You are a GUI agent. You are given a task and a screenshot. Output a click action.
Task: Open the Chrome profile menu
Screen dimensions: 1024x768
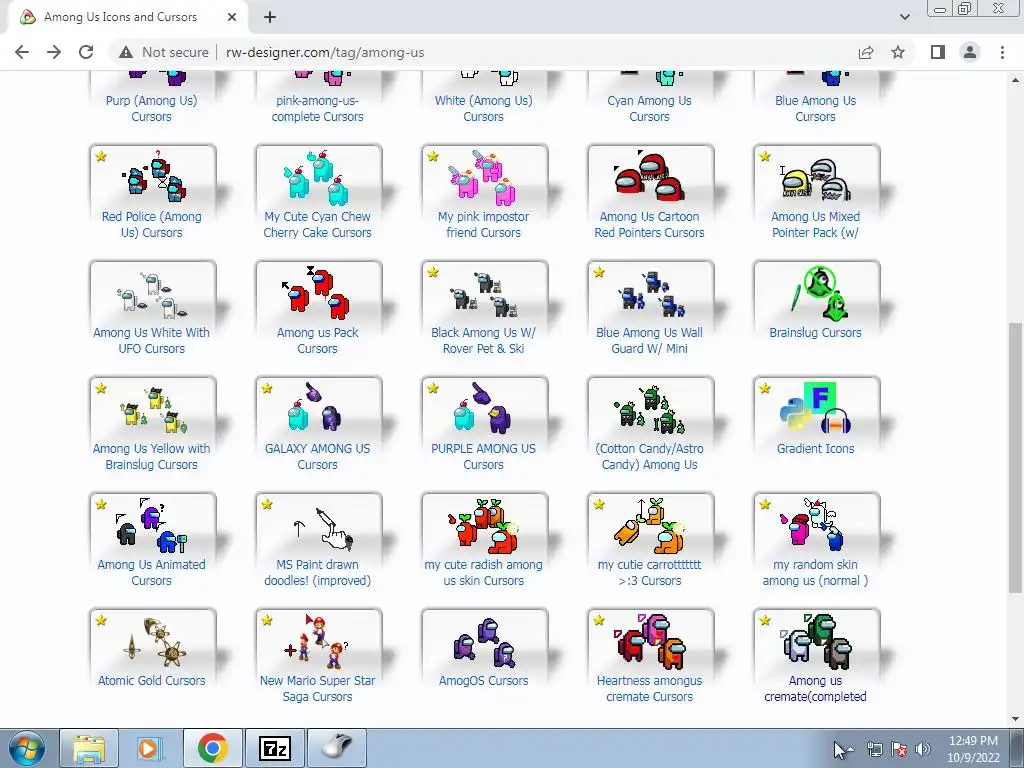(970, 52)
